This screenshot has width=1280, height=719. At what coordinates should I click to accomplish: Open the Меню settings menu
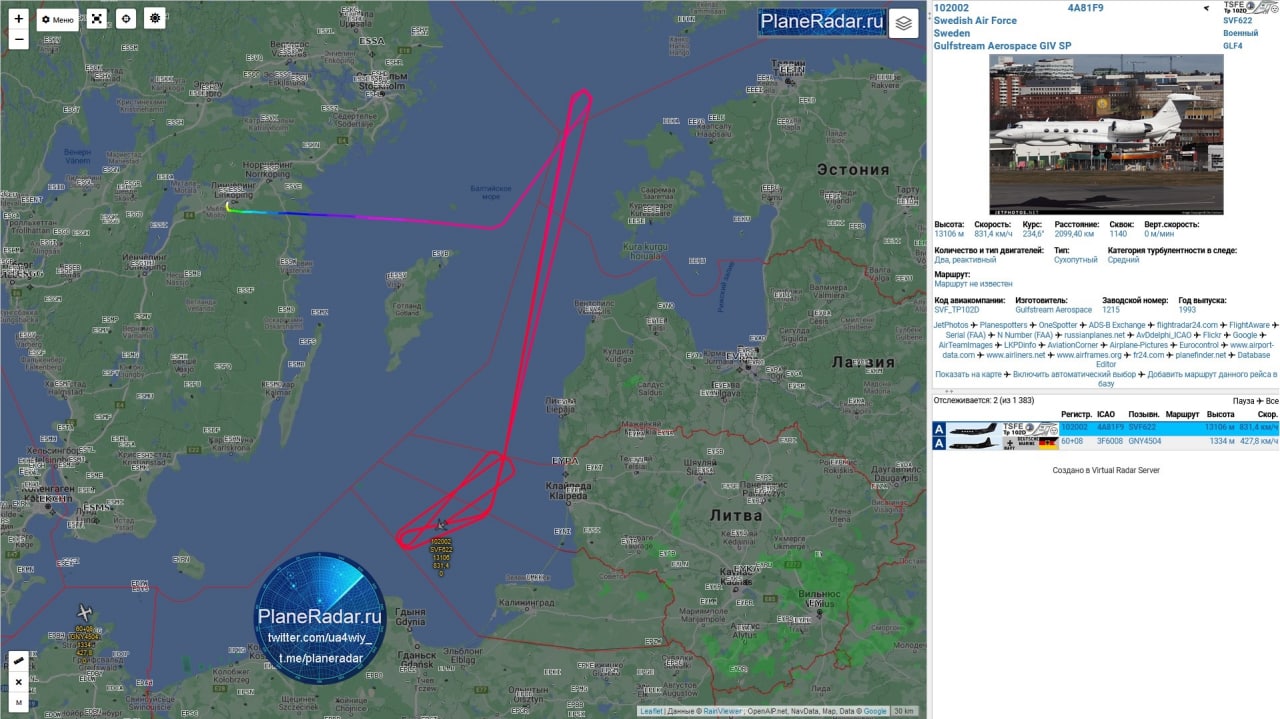click(58, 19)
